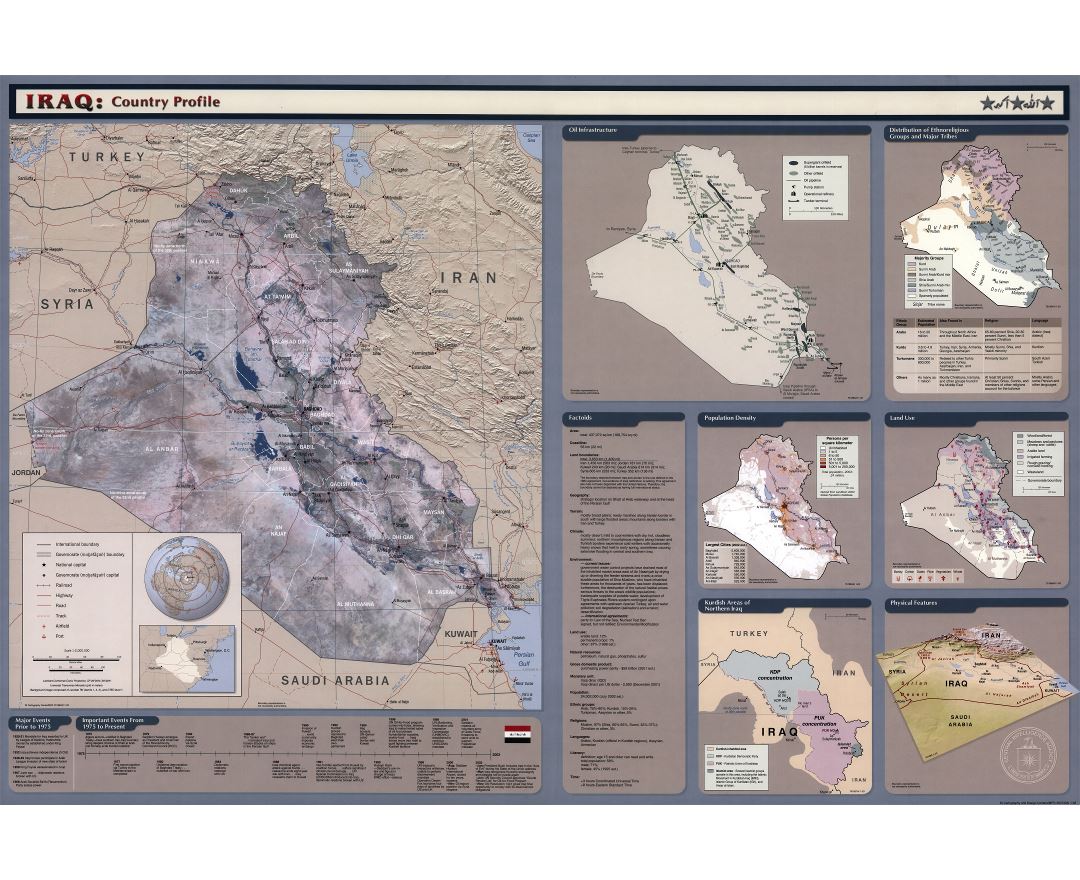This screenshot has height=880, width=1080.
Task: Click the 'Population Density' panel heading
Action: pos(730,418)
